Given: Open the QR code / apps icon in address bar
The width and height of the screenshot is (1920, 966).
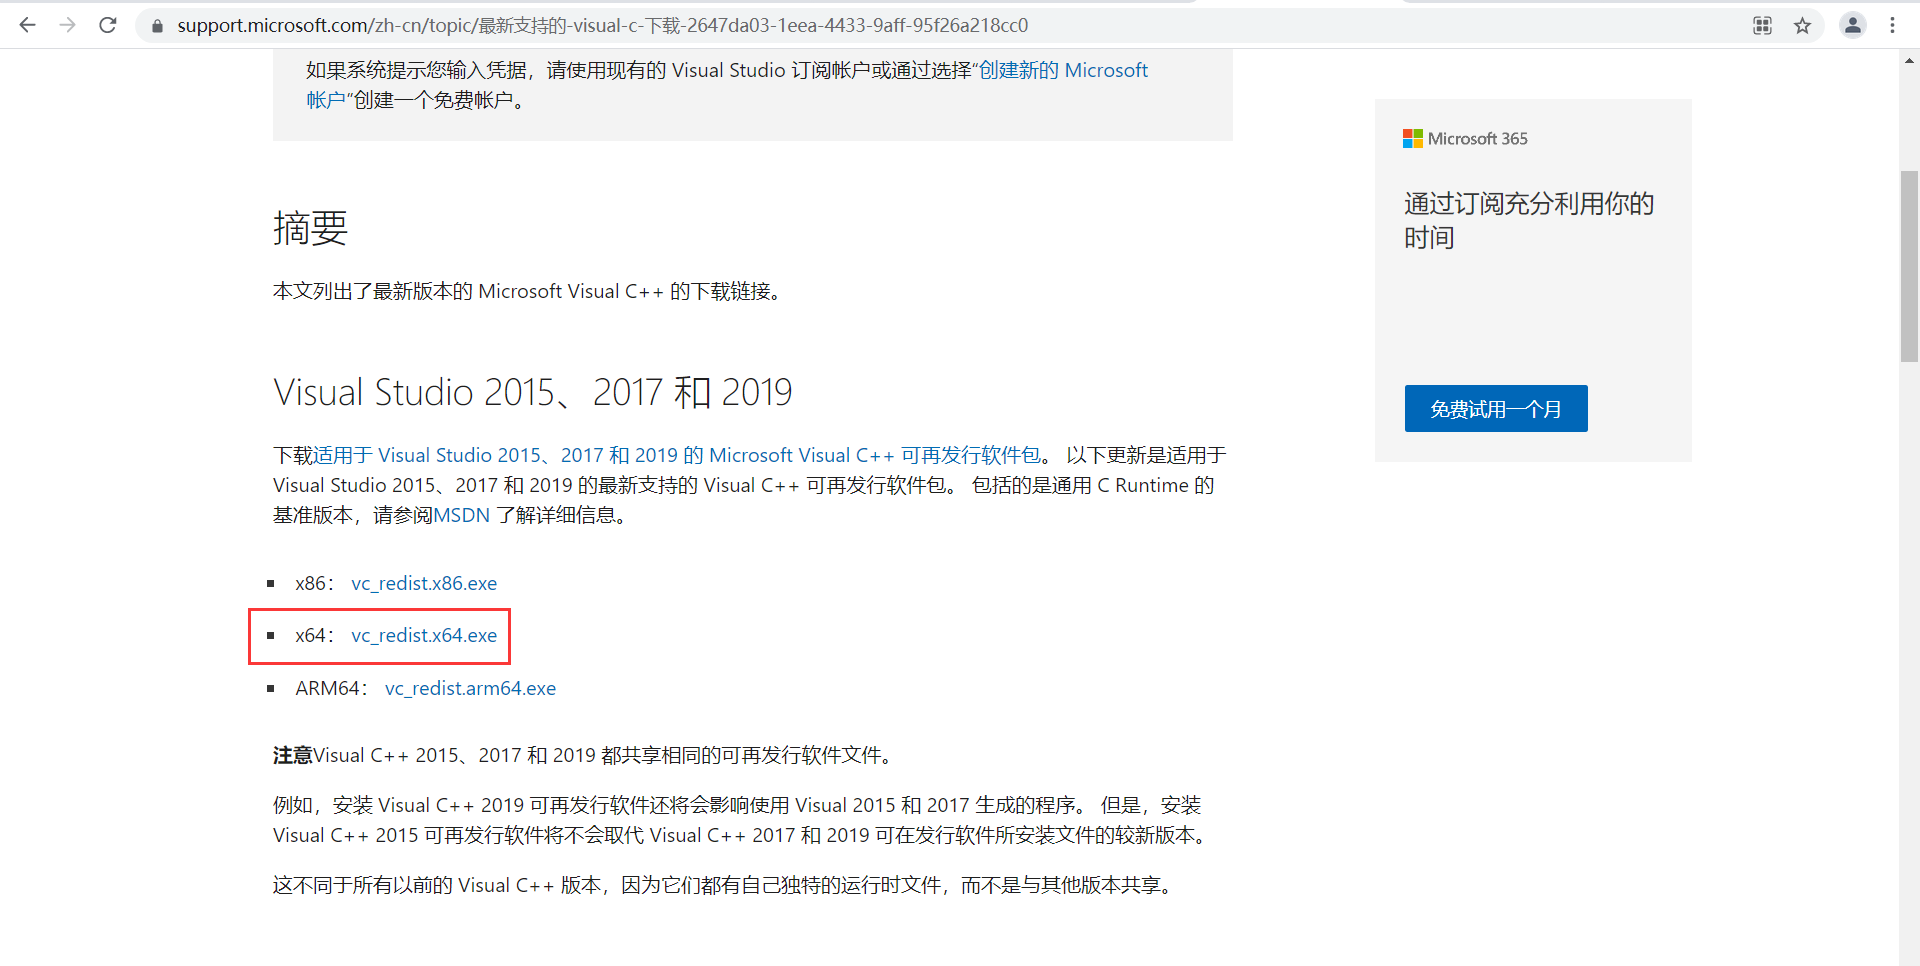Looking at the screenshot, I should coord(1762,26).
